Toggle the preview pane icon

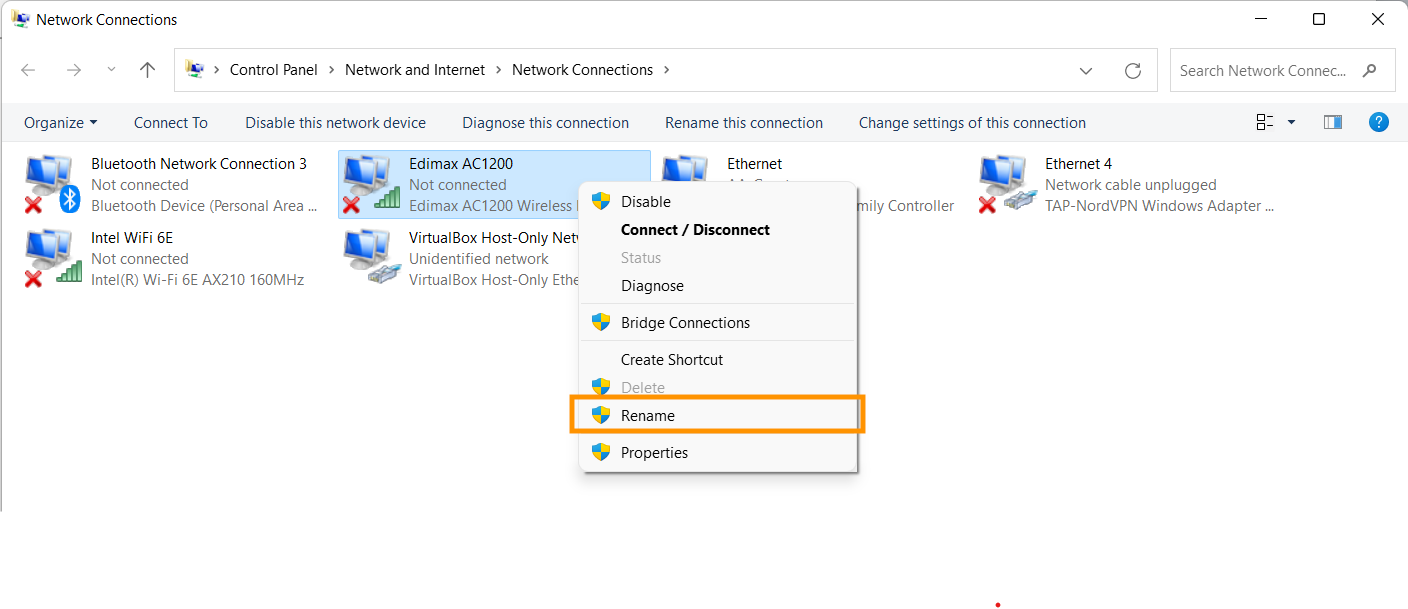(1332, 122)
